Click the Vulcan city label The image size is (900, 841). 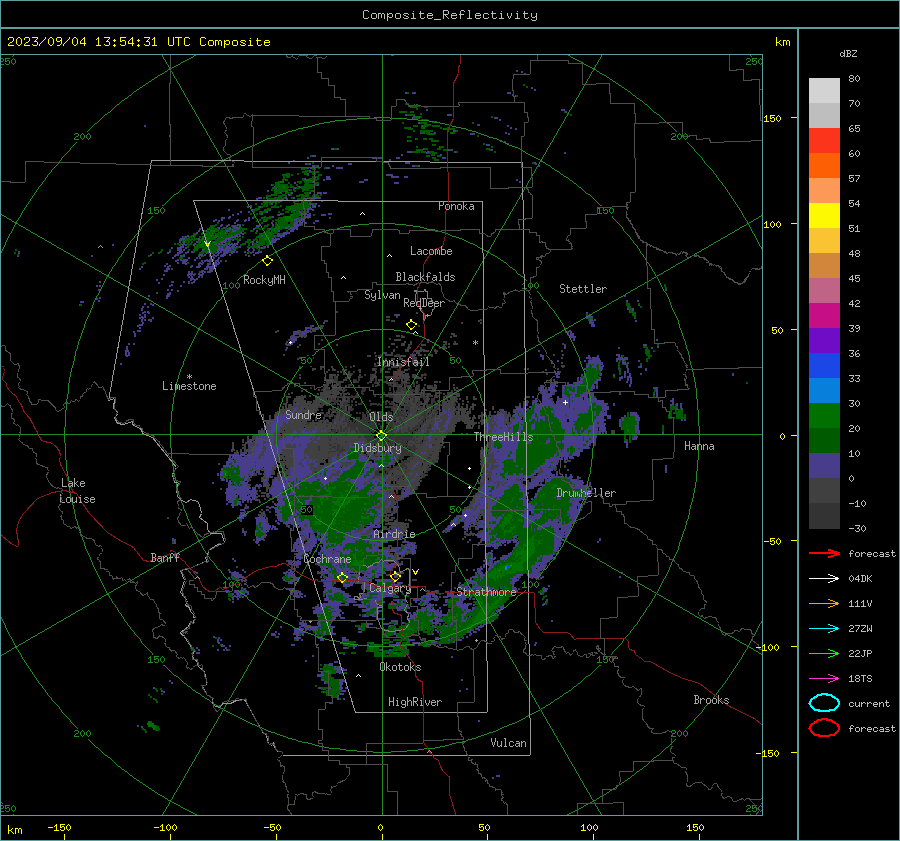tap(508, 743)
